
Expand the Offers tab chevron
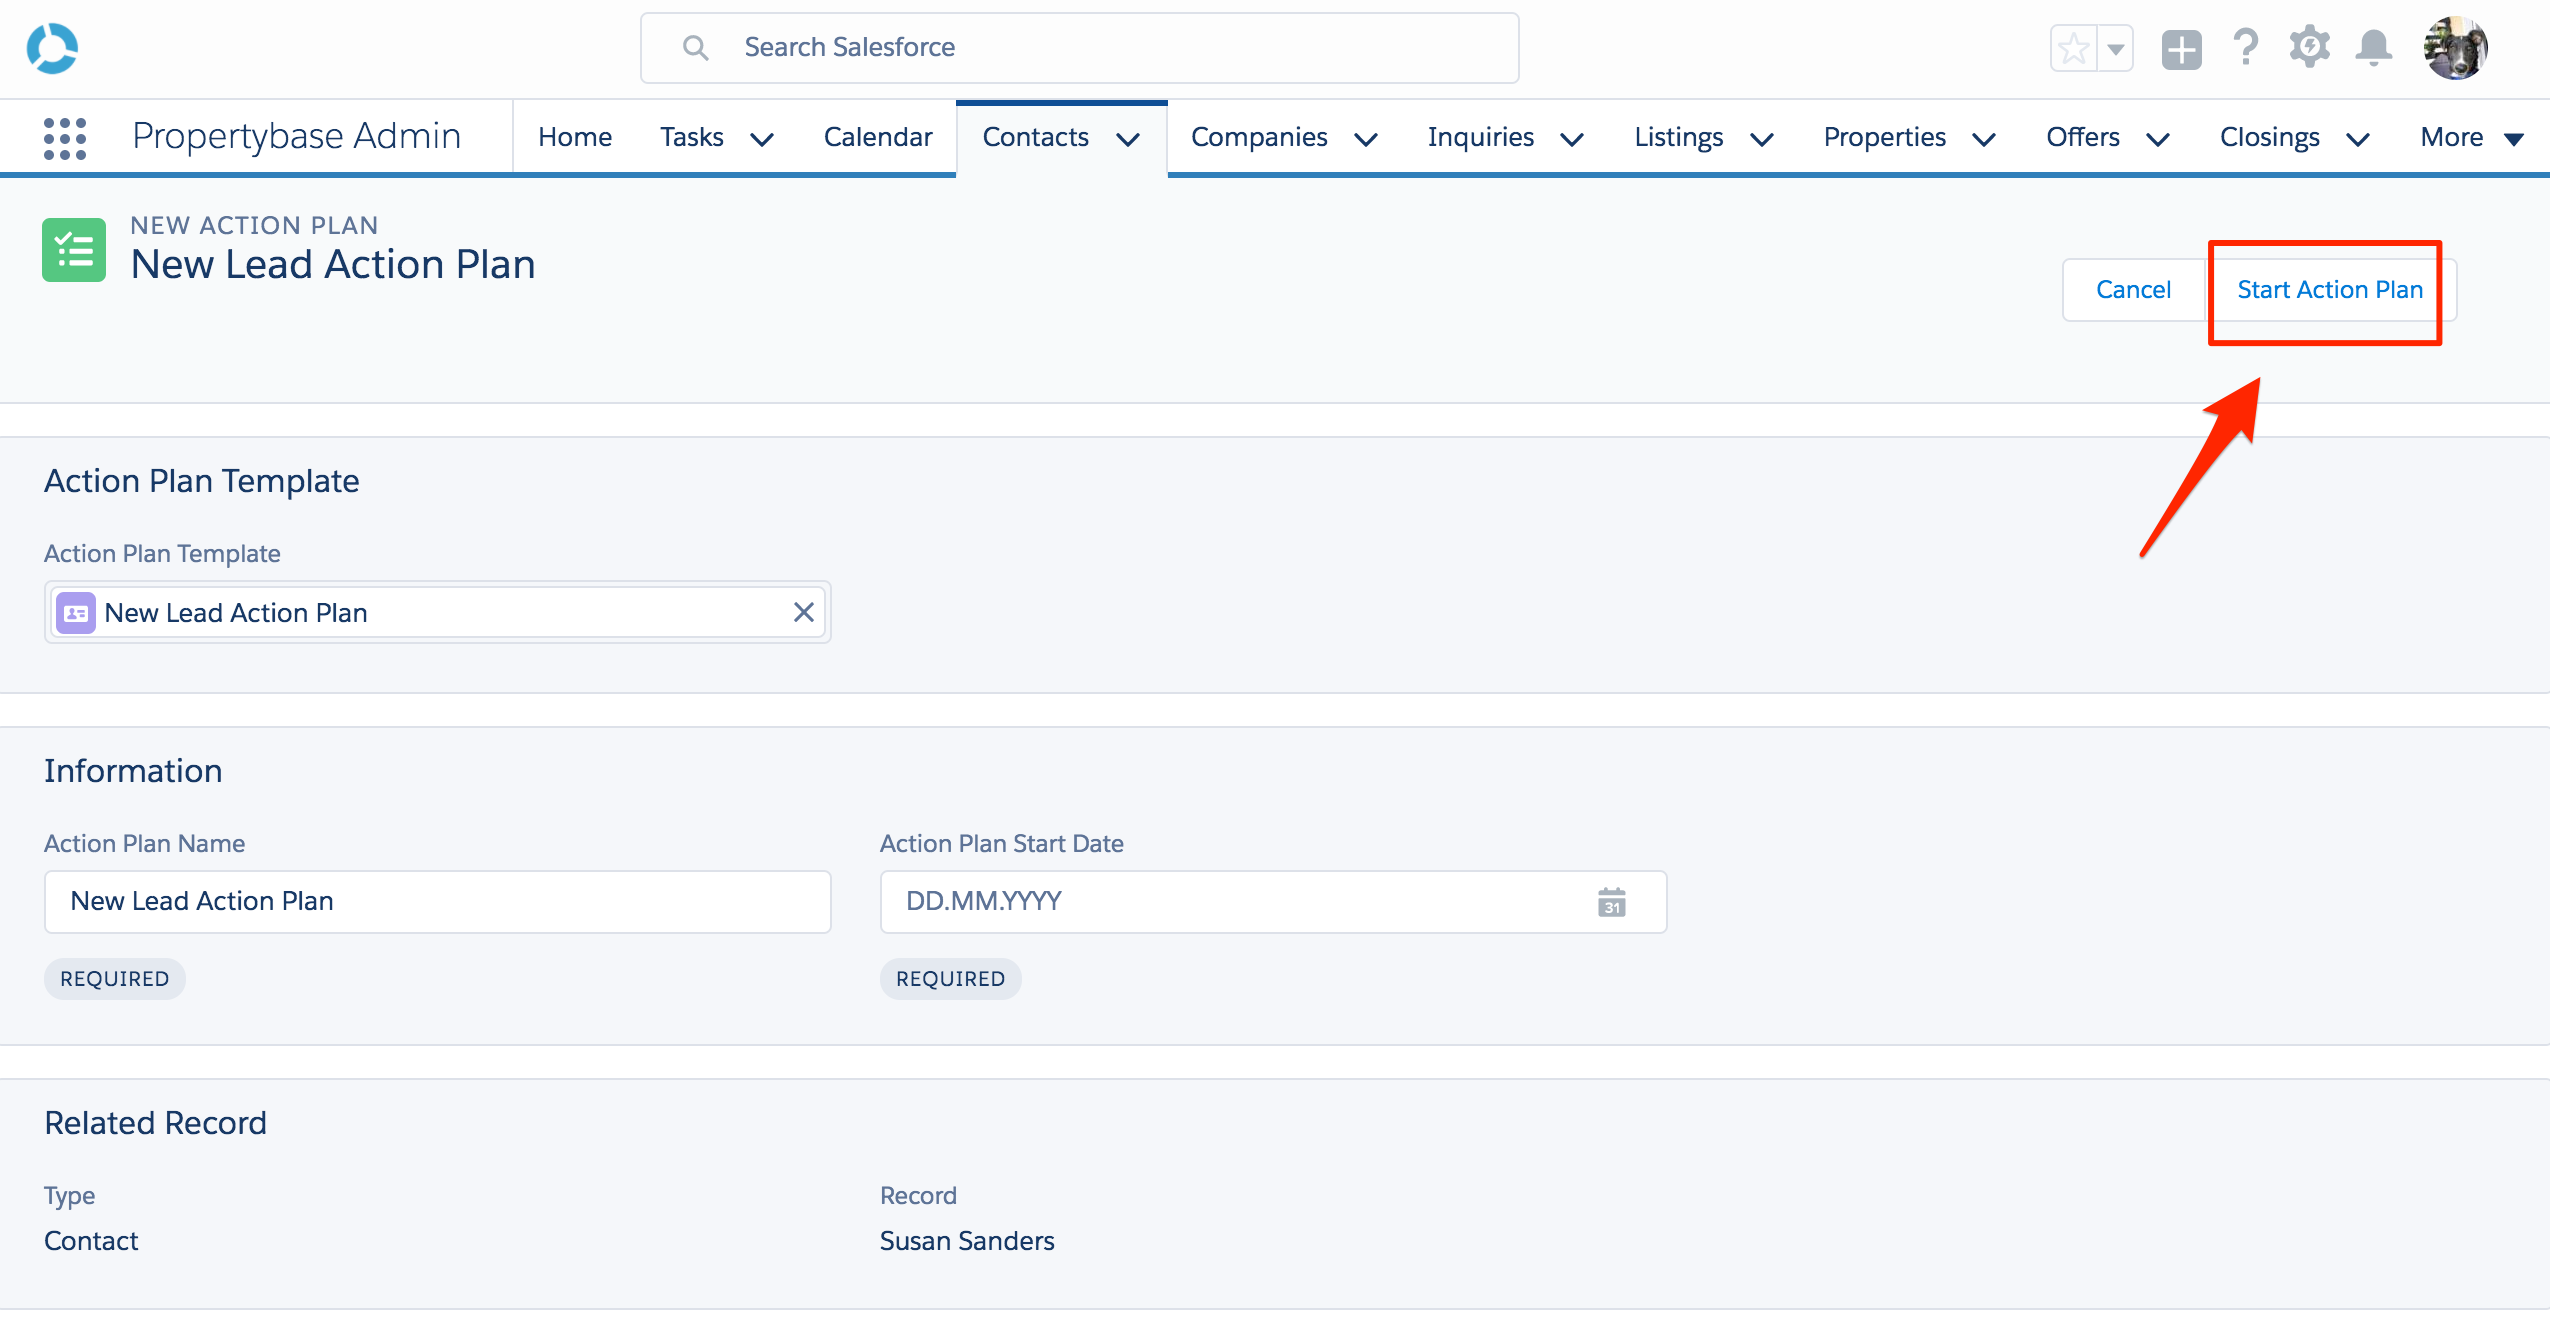(x=2158, y=139)
